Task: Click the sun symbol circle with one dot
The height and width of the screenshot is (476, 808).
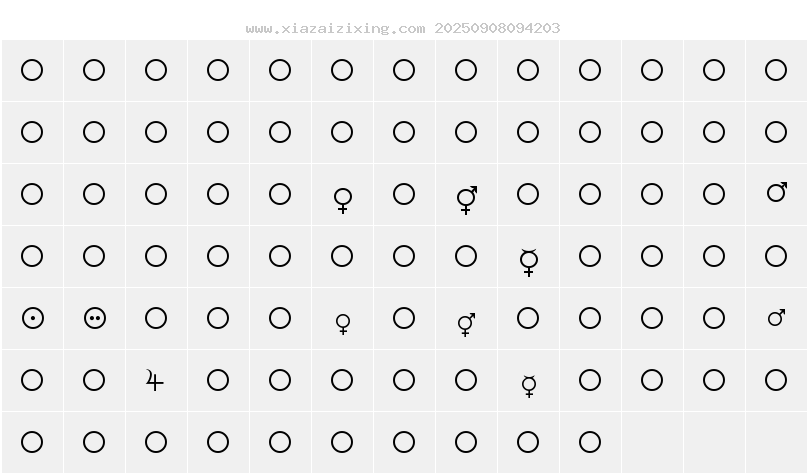Action: (33, 318)
